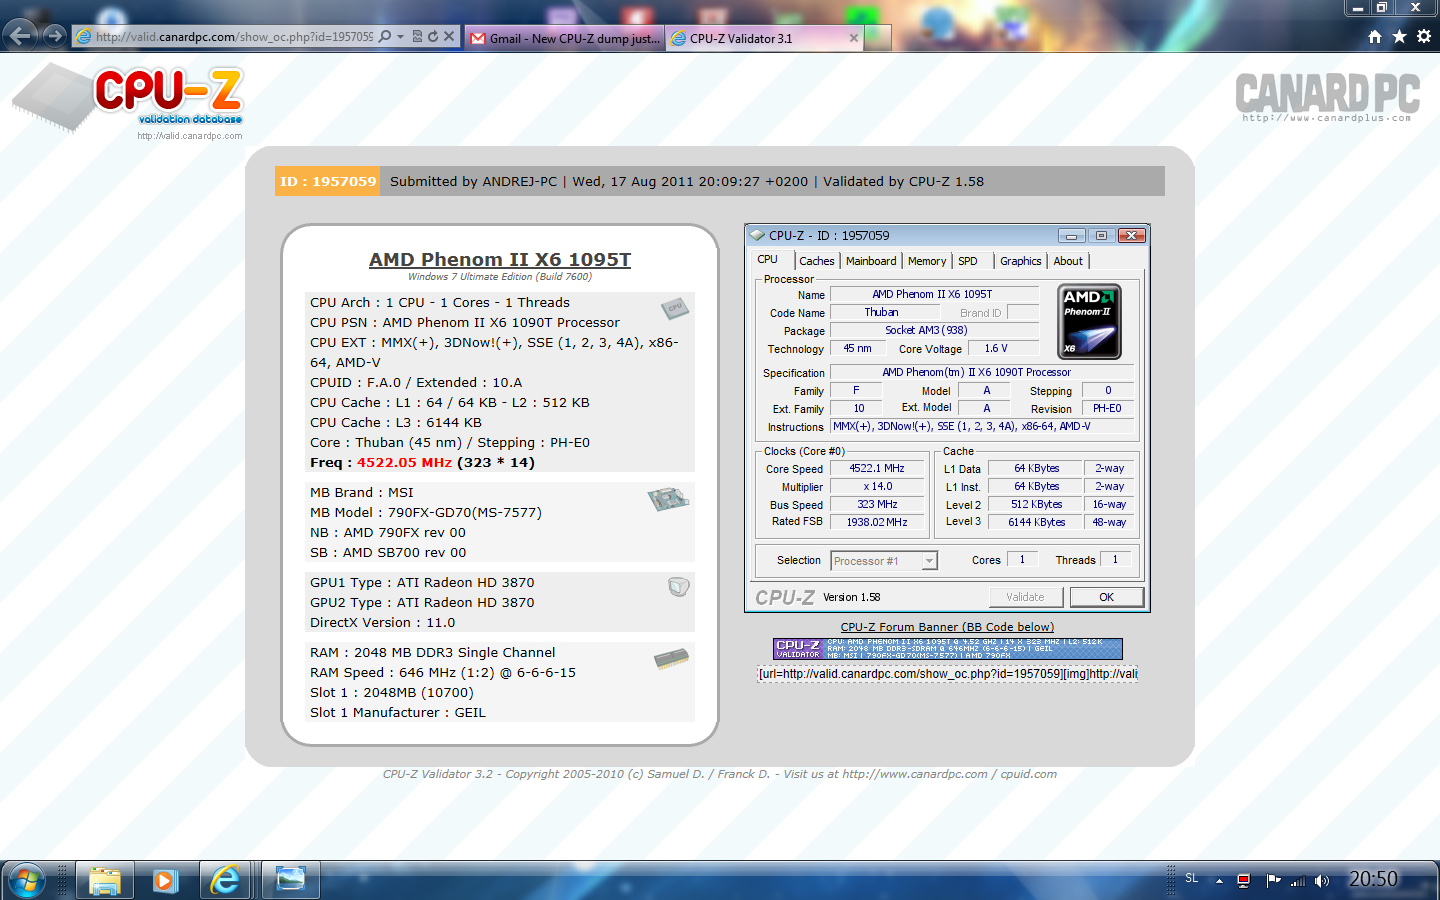This screenshot has height=900, width=1440.
Task: Click the CPU chip icon in the processor section
Action: pyautogui.click(x=676, y=308)
